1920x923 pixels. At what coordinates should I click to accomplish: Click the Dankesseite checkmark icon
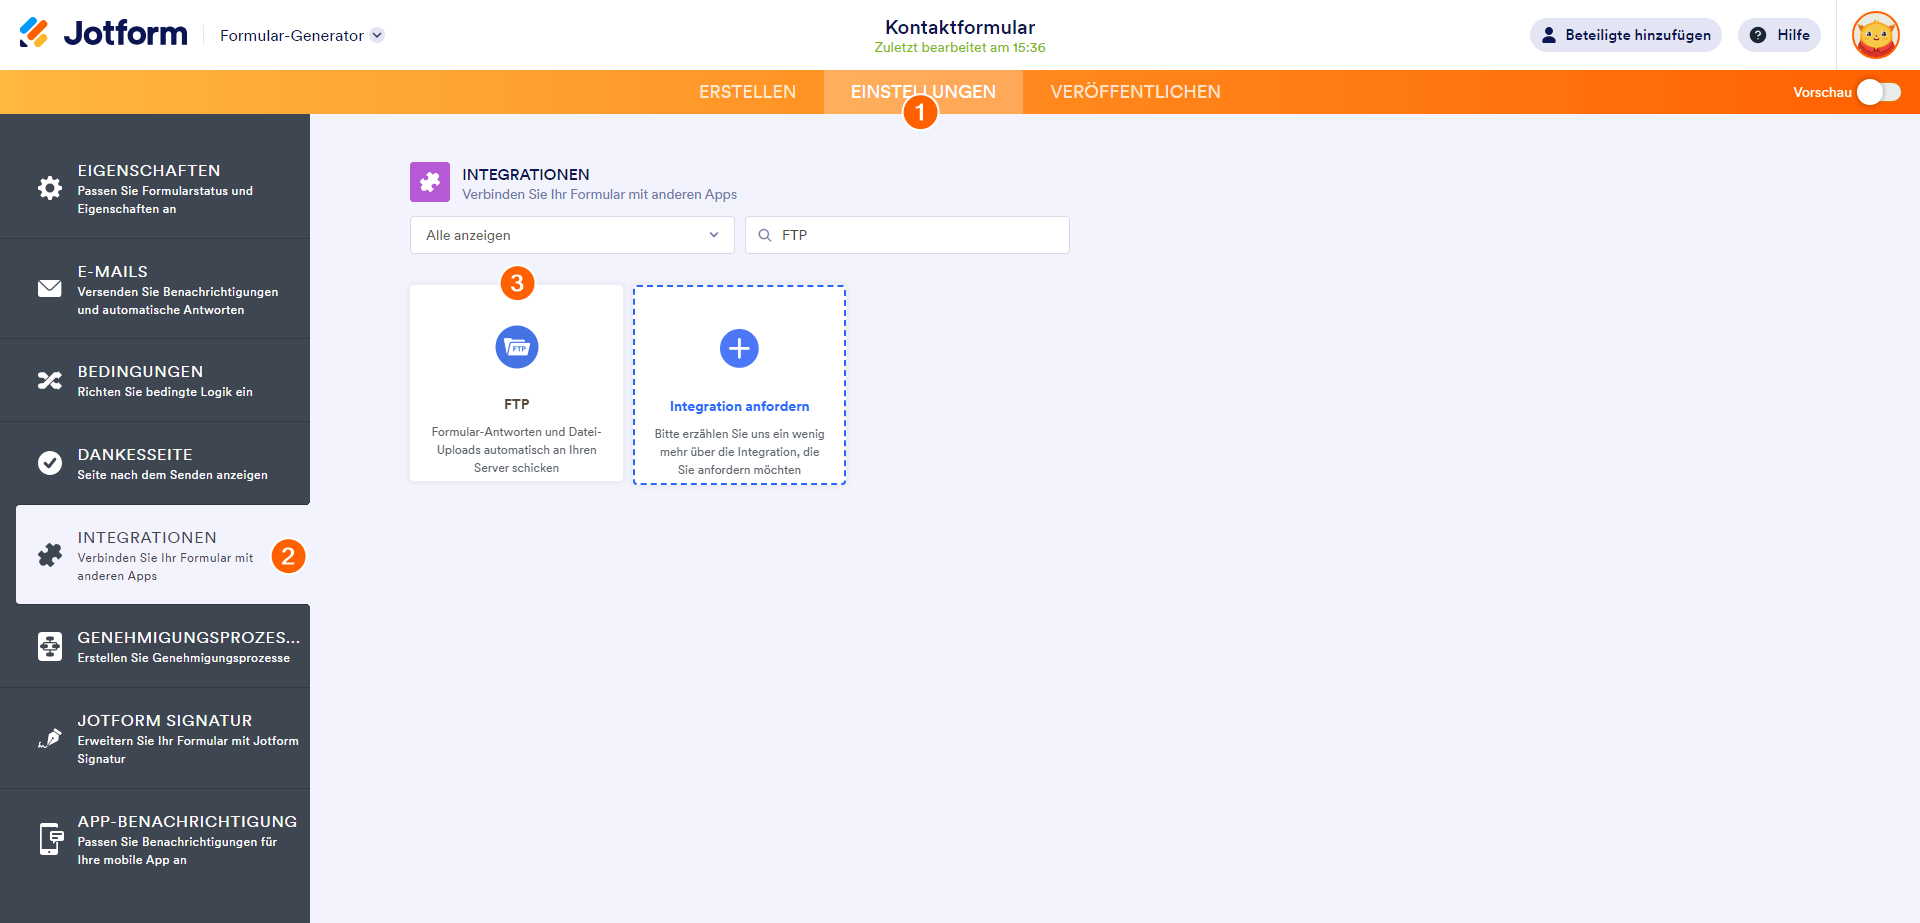[x=50, y=463]
